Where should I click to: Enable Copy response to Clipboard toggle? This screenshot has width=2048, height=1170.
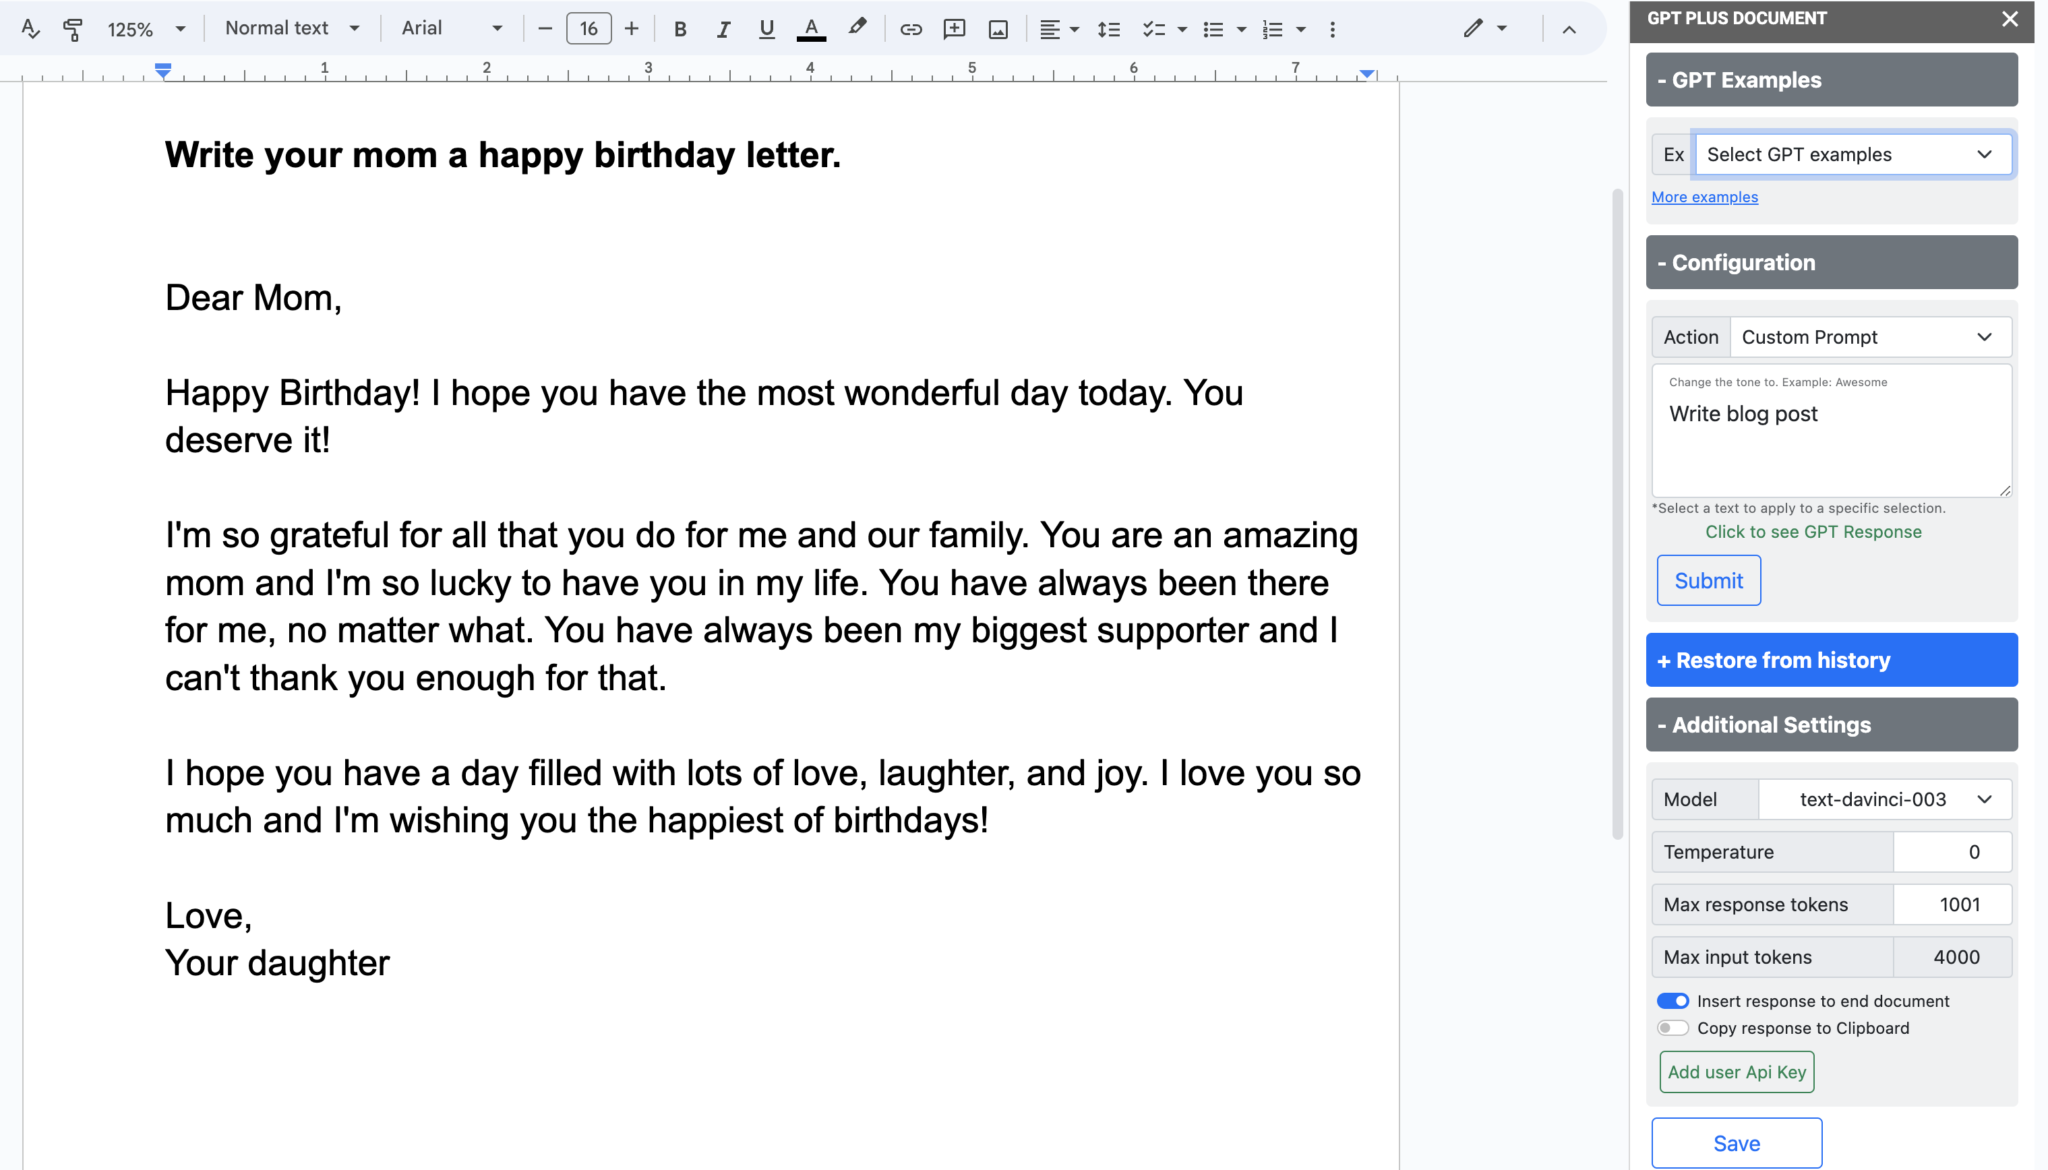(x=1672, y=1028)
